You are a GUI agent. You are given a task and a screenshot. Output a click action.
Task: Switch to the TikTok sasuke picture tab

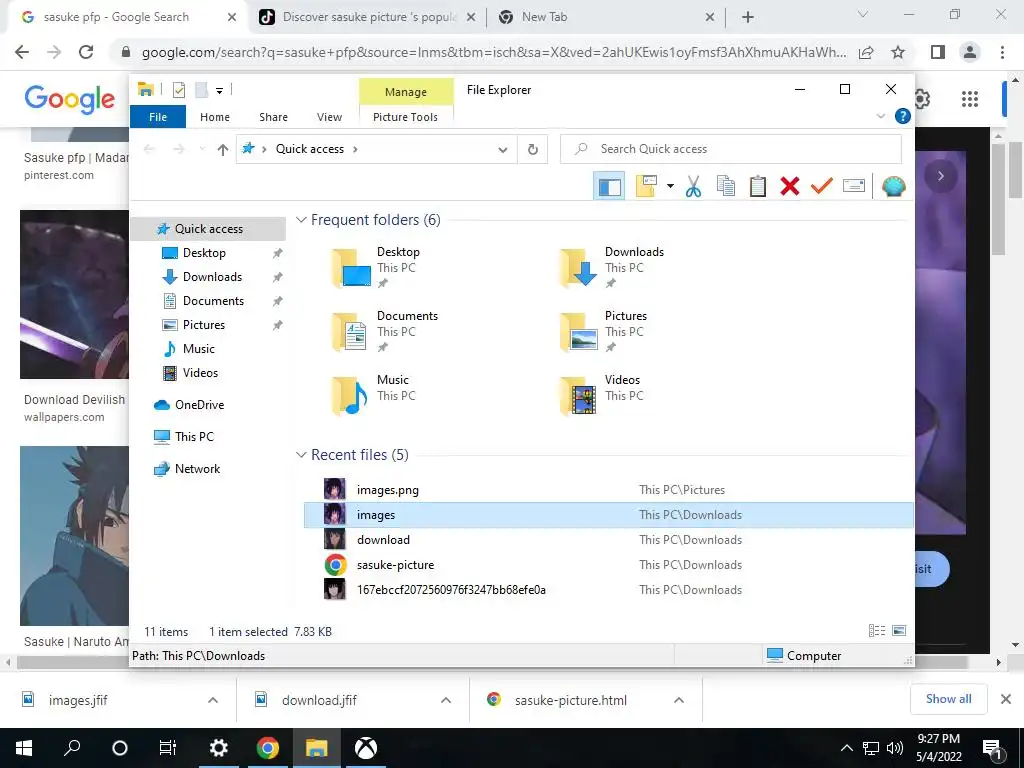pyautogui.click(x=366, y=17)
